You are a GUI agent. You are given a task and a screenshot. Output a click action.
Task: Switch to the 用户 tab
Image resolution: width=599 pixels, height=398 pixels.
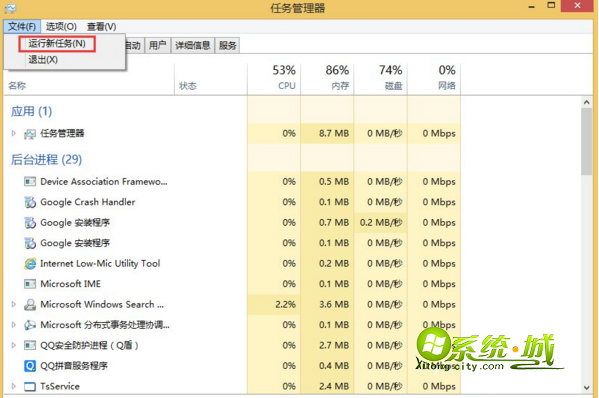coord(157,45)
